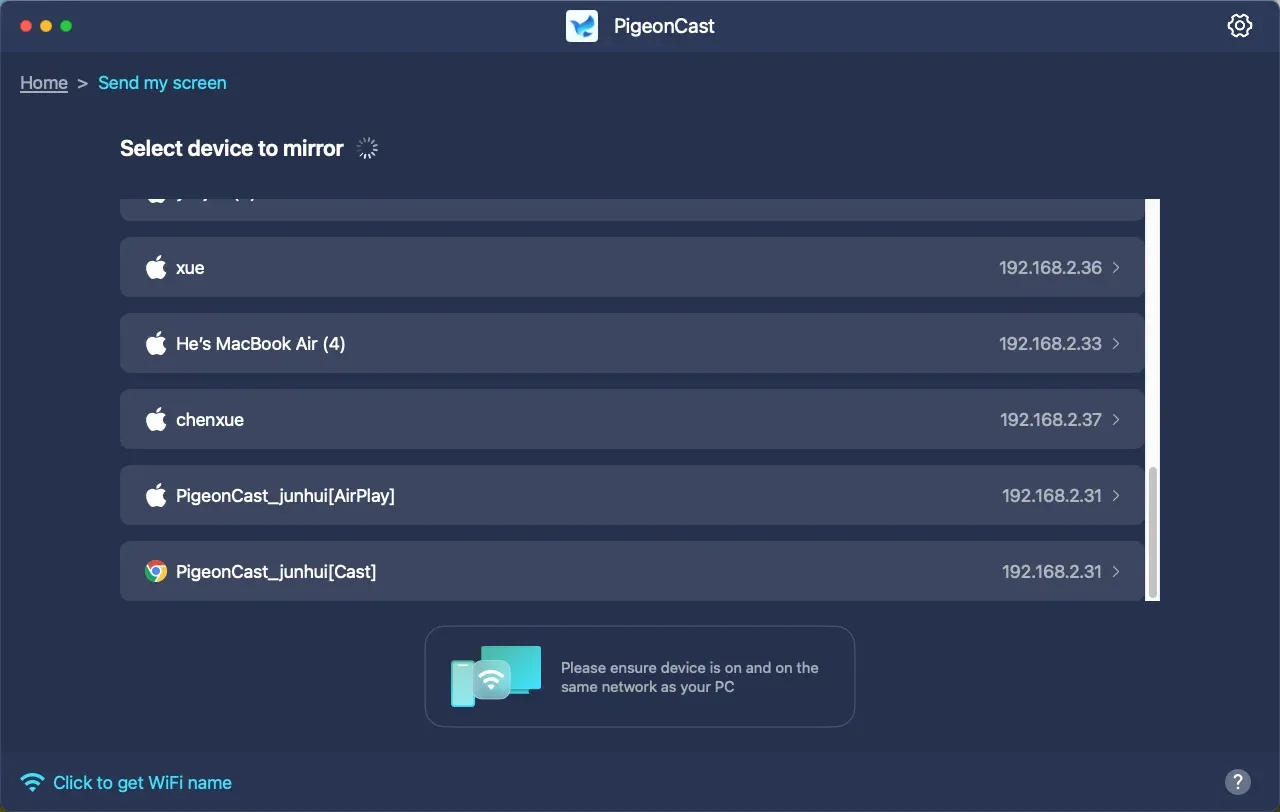Click the PigeonCast bird logo
This screenshot has height=812, width=1280.
click(x=582, y=26)
